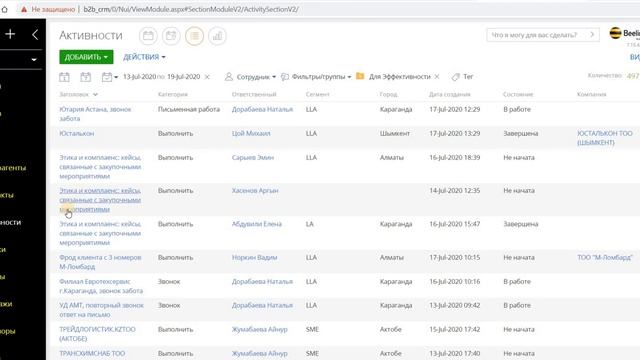Open the responsible Абдувили Елена
Image resolution: width=640 pixels, height=360 pixels.
tap(257, 224)
